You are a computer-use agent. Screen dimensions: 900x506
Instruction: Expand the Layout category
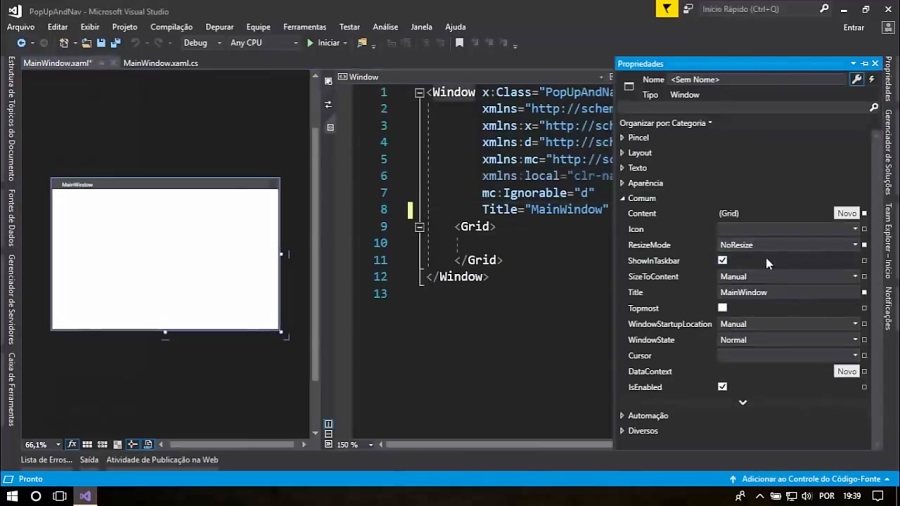pos(622,153)
